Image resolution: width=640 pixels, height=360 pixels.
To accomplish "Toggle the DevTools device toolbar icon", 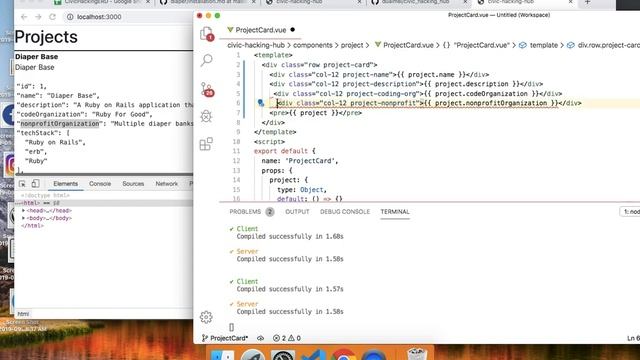I will pyautogui.click(x=36, y=184).
